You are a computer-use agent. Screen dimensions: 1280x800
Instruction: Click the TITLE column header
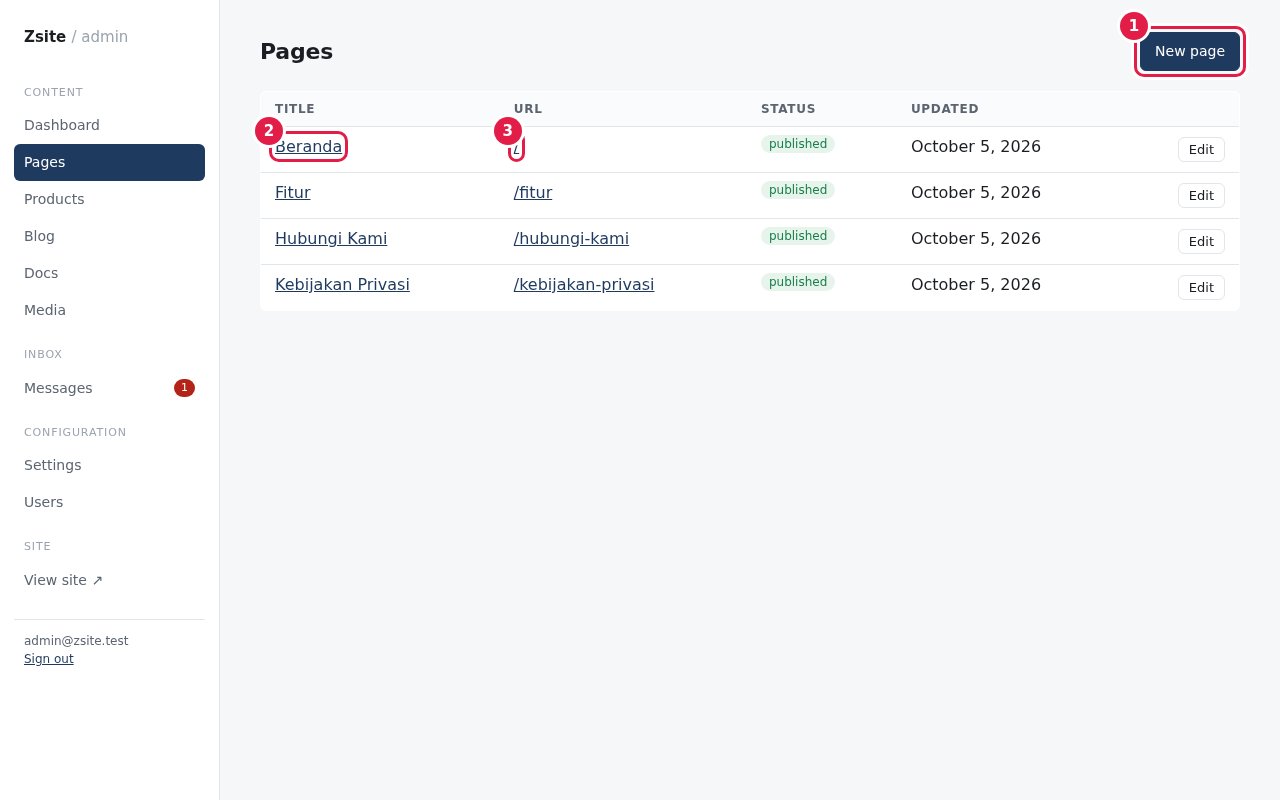point(295,109)
